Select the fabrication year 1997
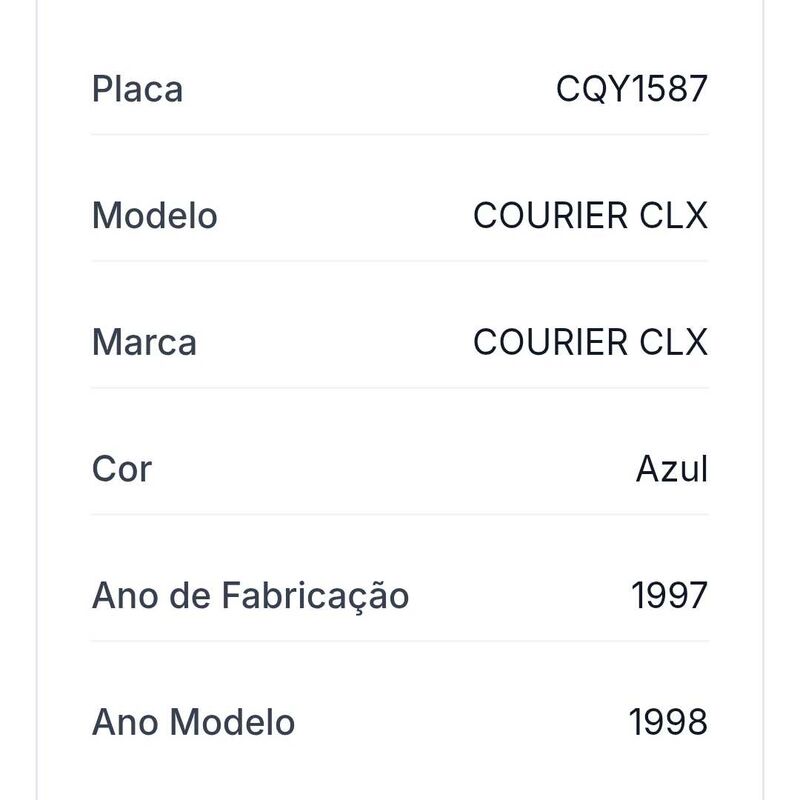The width and height of the screenshot is (800, 800). 669,595
